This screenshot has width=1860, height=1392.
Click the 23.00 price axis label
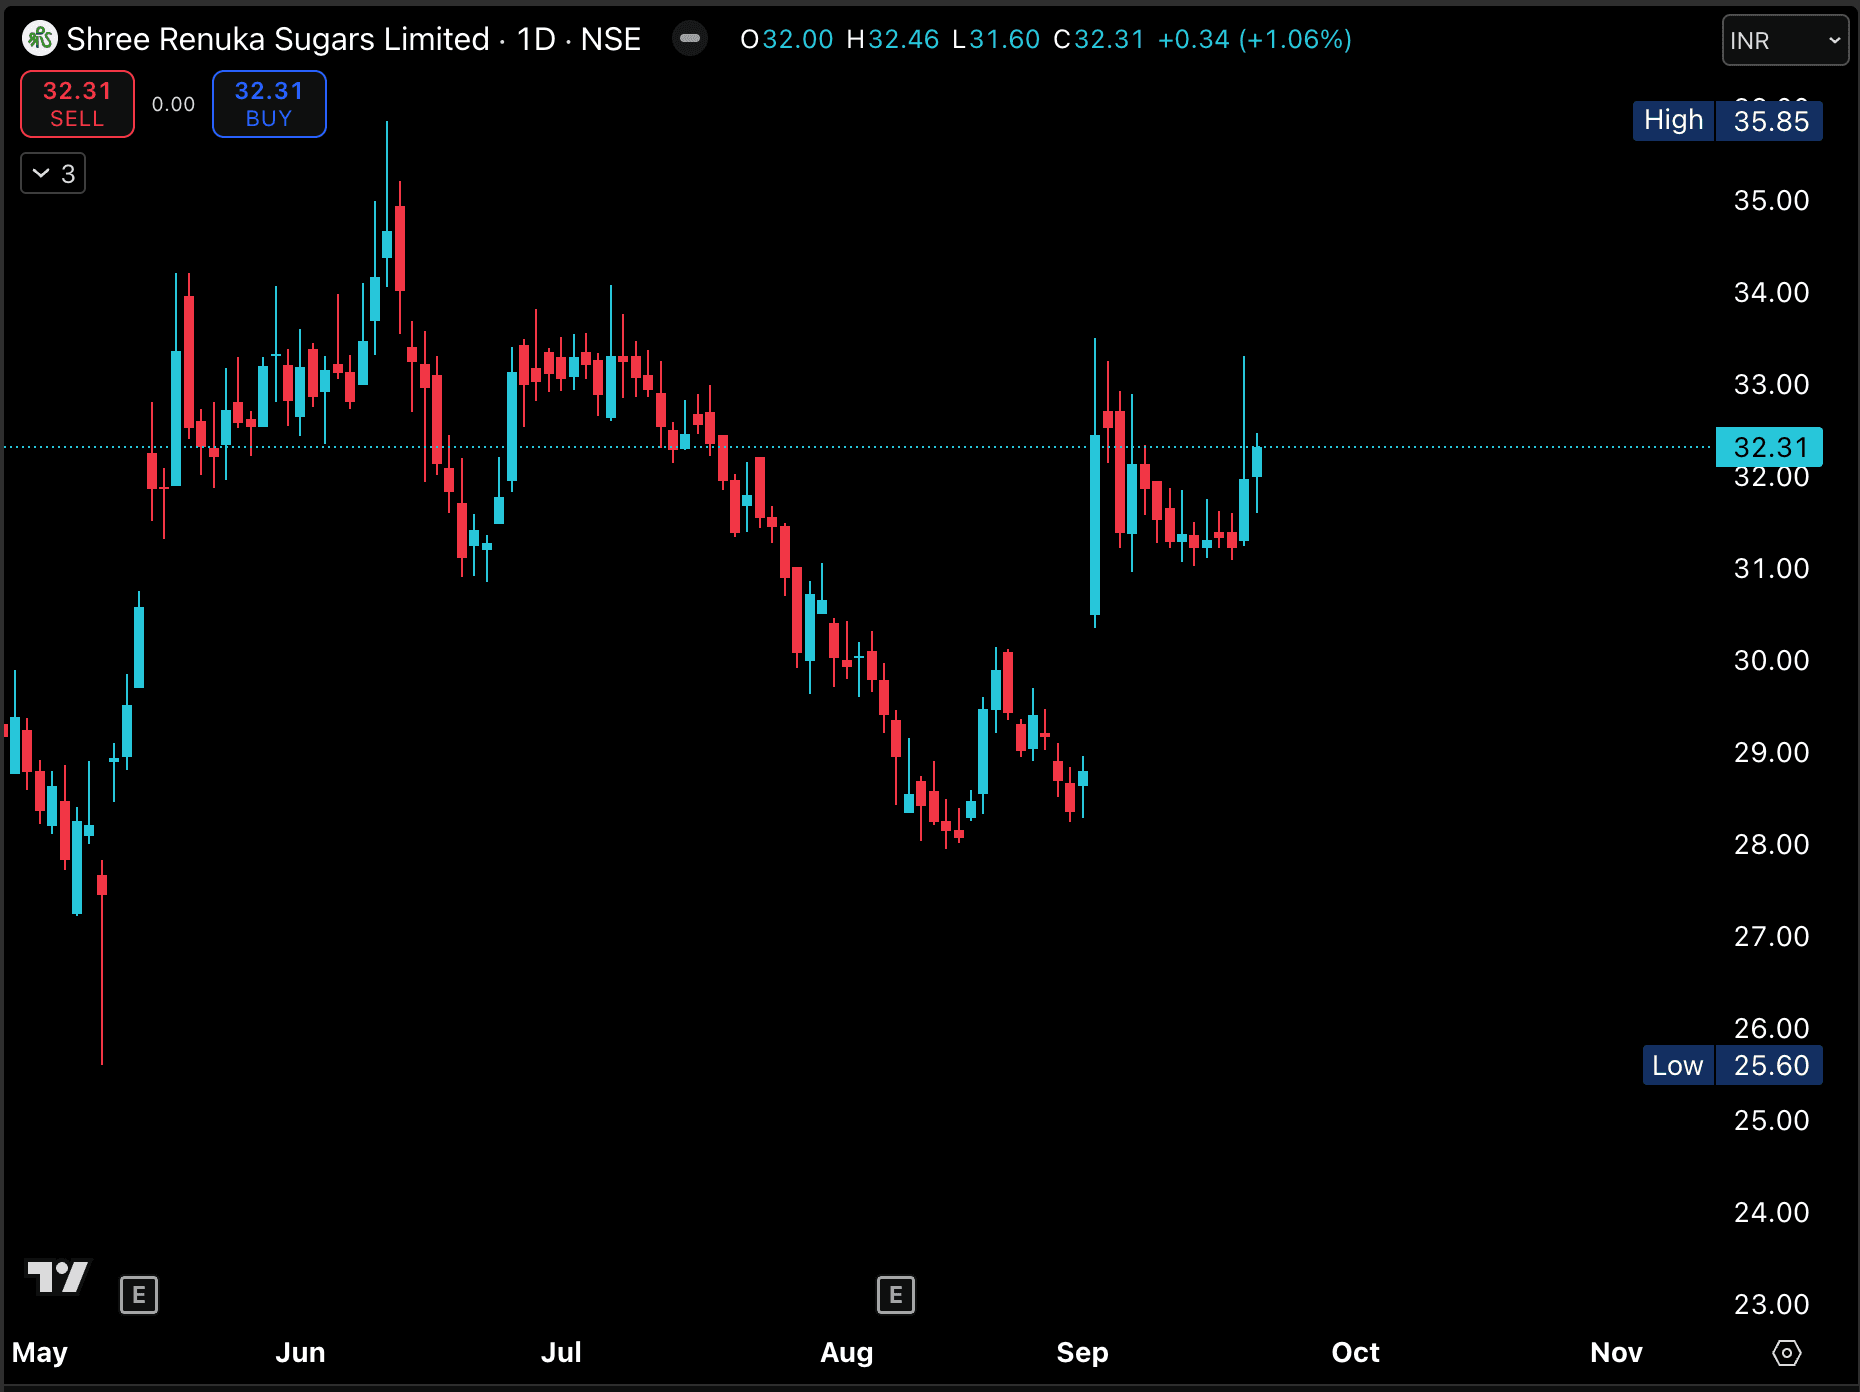point(1771,1304)
